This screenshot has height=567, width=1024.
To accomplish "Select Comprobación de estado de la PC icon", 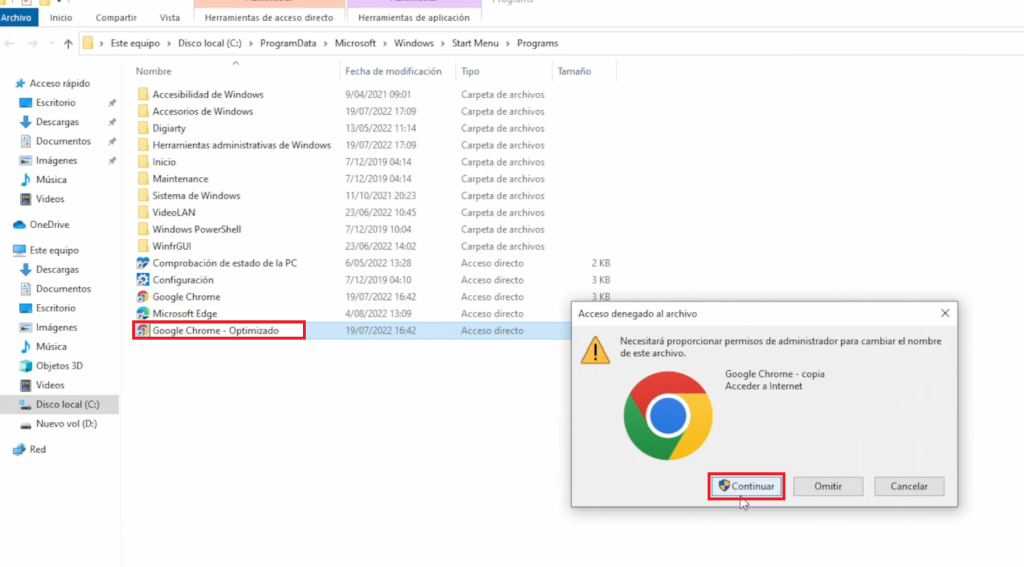I will (142, 263).
